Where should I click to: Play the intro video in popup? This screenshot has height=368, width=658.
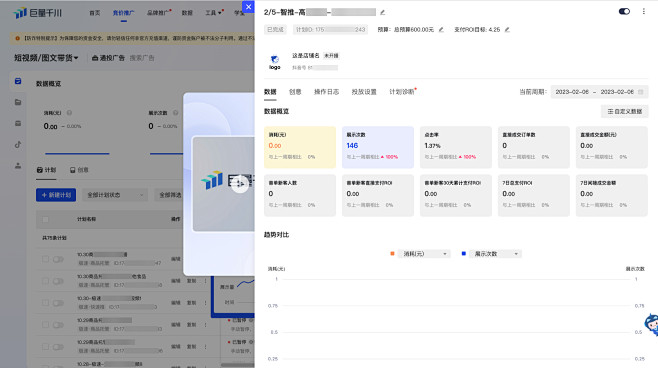coord(240,183)
